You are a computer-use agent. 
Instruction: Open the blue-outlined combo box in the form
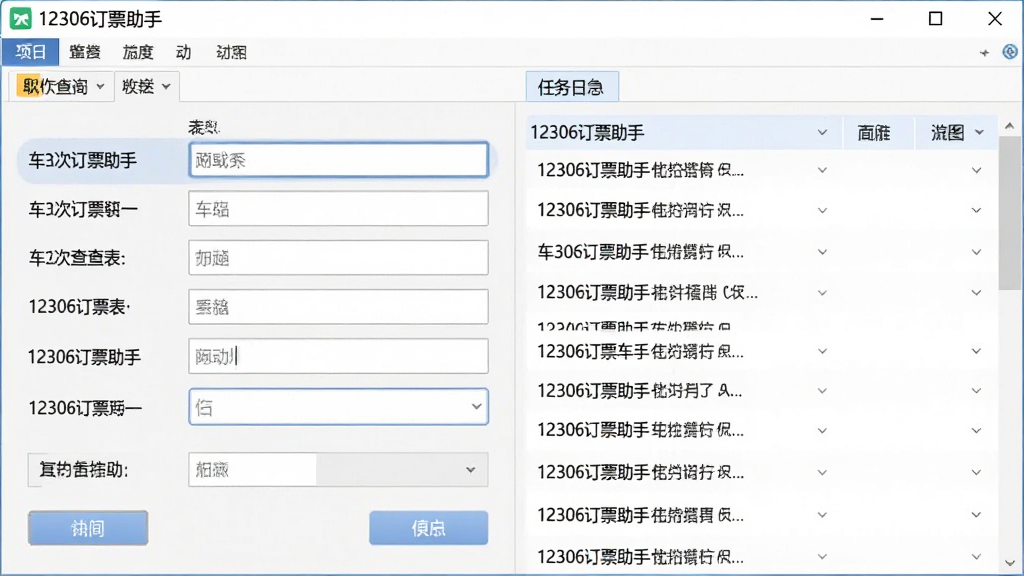click(338, 407)
